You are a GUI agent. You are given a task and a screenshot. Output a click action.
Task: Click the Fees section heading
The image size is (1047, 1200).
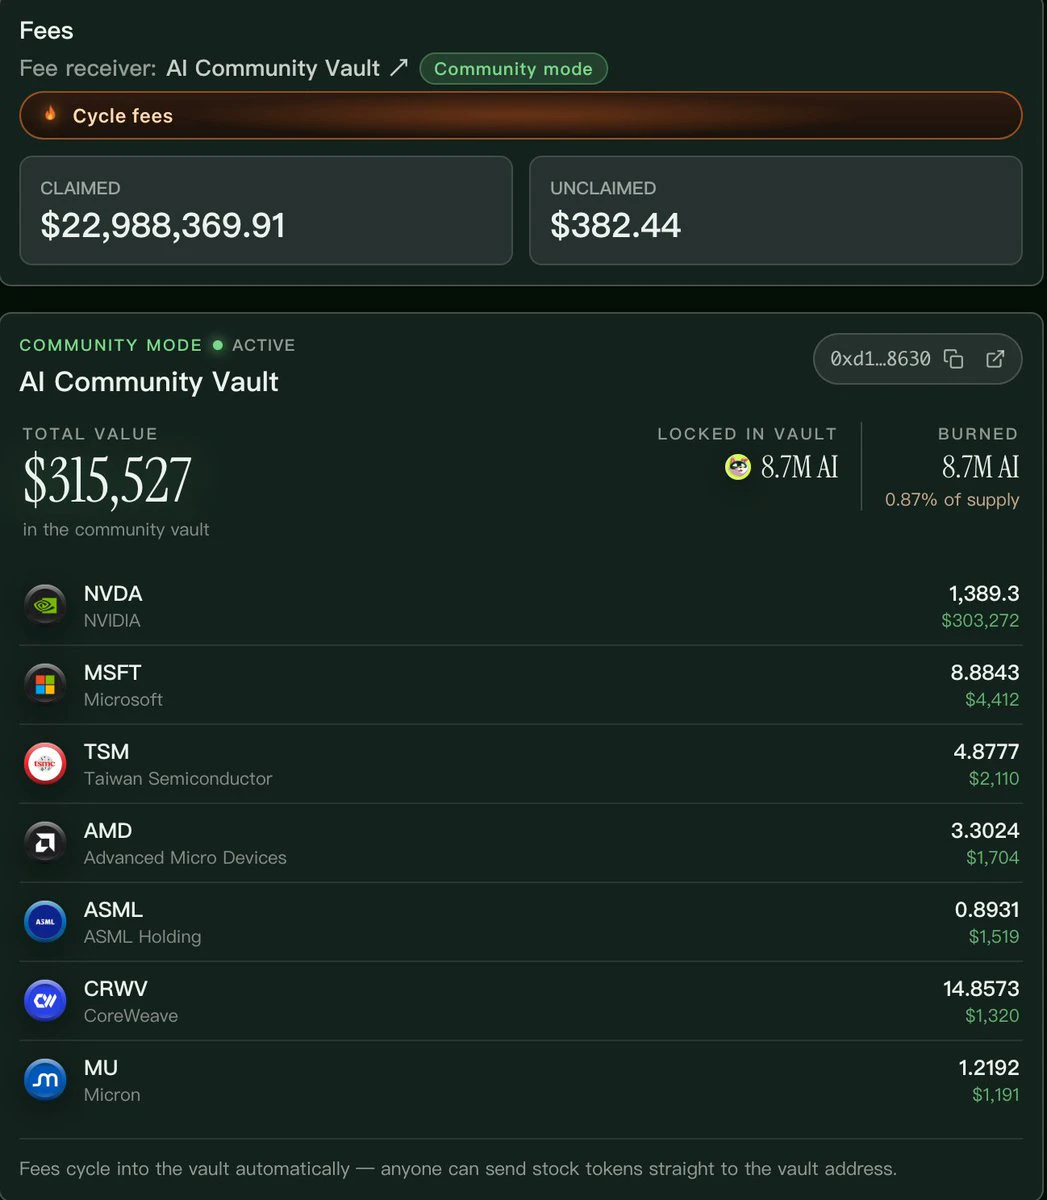click(x=46, y=31)
